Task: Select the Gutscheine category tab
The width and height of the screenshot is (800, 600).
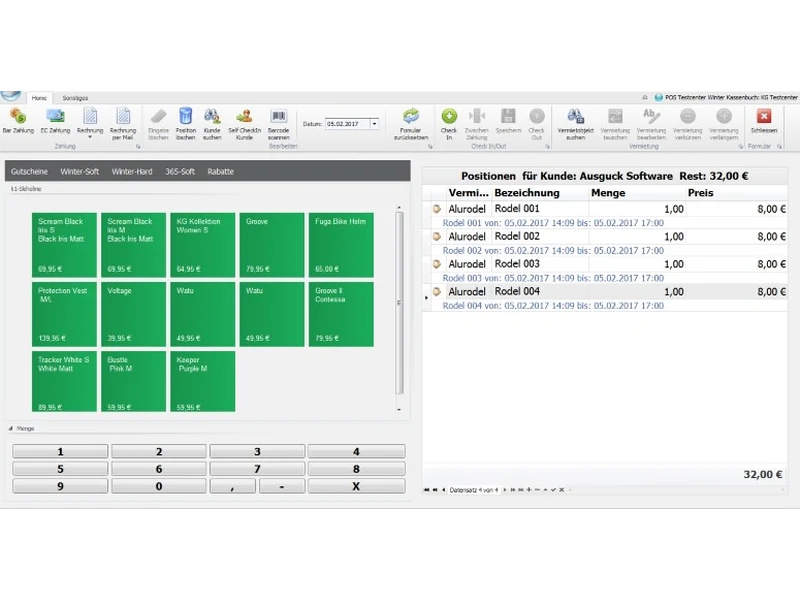Action: [29, 171]
